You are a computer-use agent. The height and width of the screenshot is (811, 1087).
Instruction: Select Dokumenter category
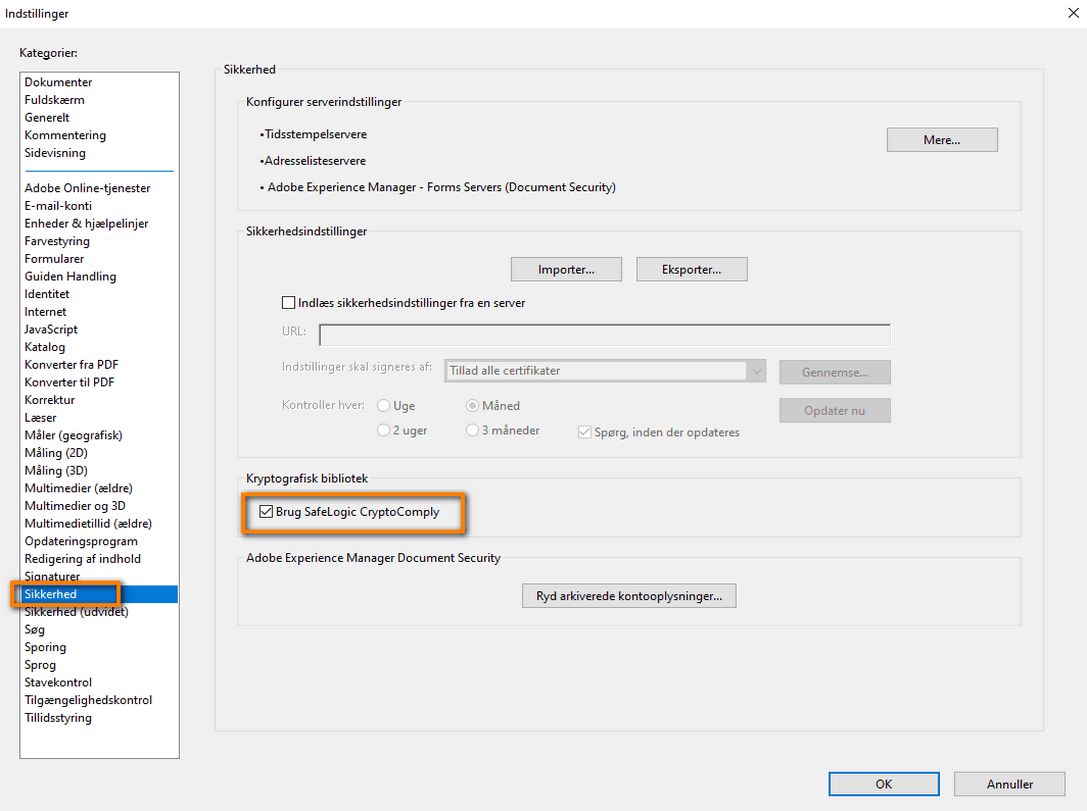(x=58, y=82)
